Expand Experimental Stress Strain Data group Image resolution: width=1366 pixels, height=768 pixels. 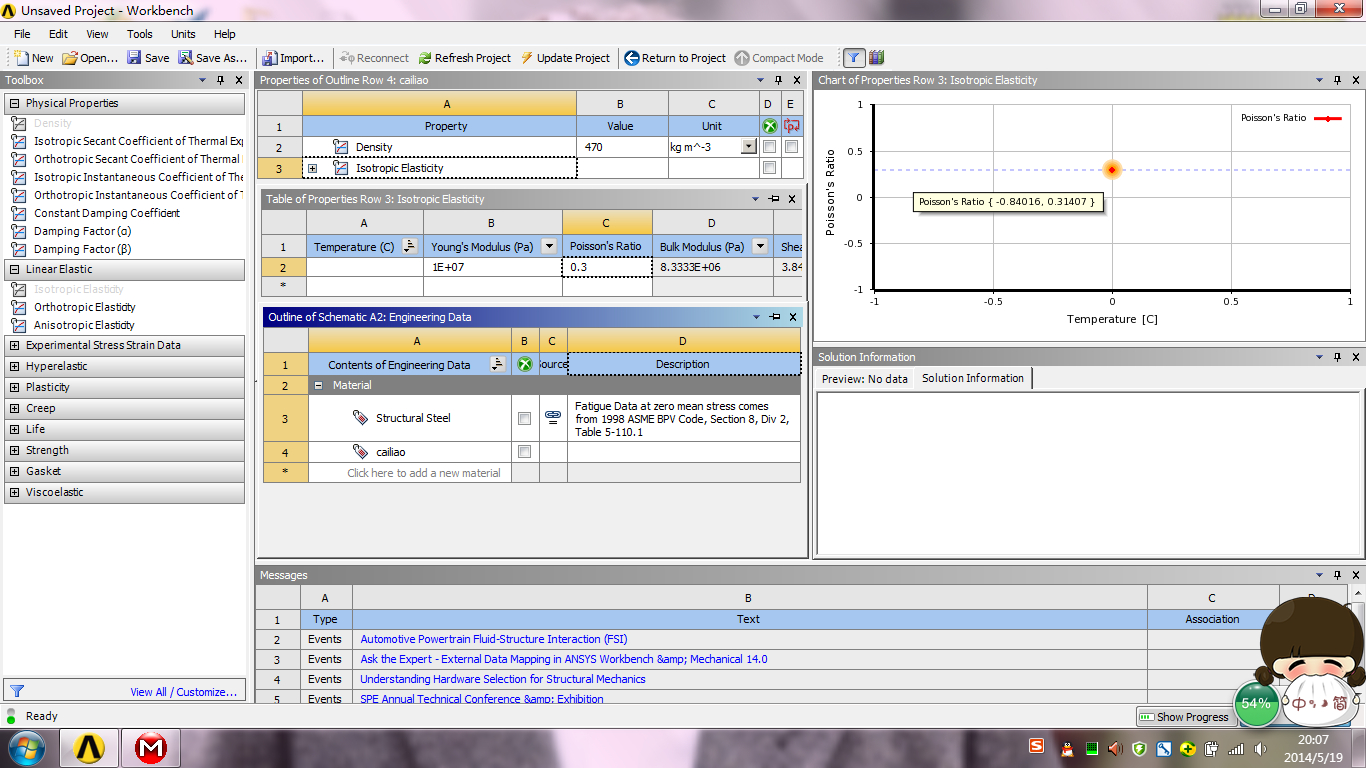tap(14, 345)
